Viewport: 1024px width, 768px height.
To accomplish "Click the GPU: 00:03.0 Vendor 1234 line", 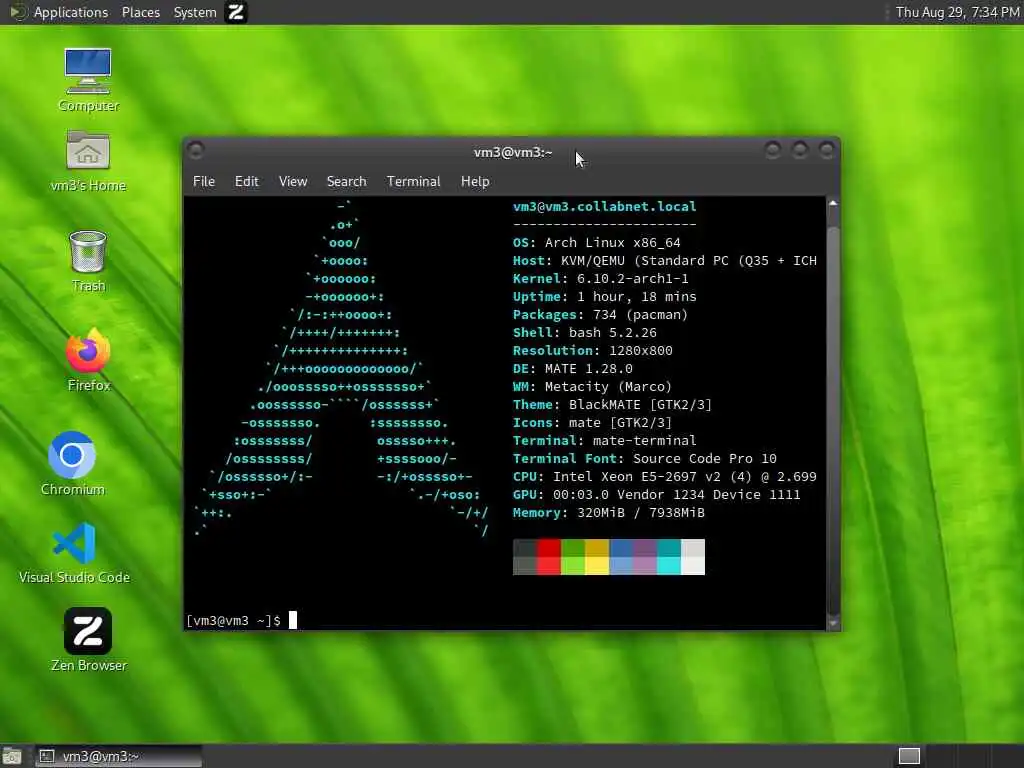I will [657, 494].
